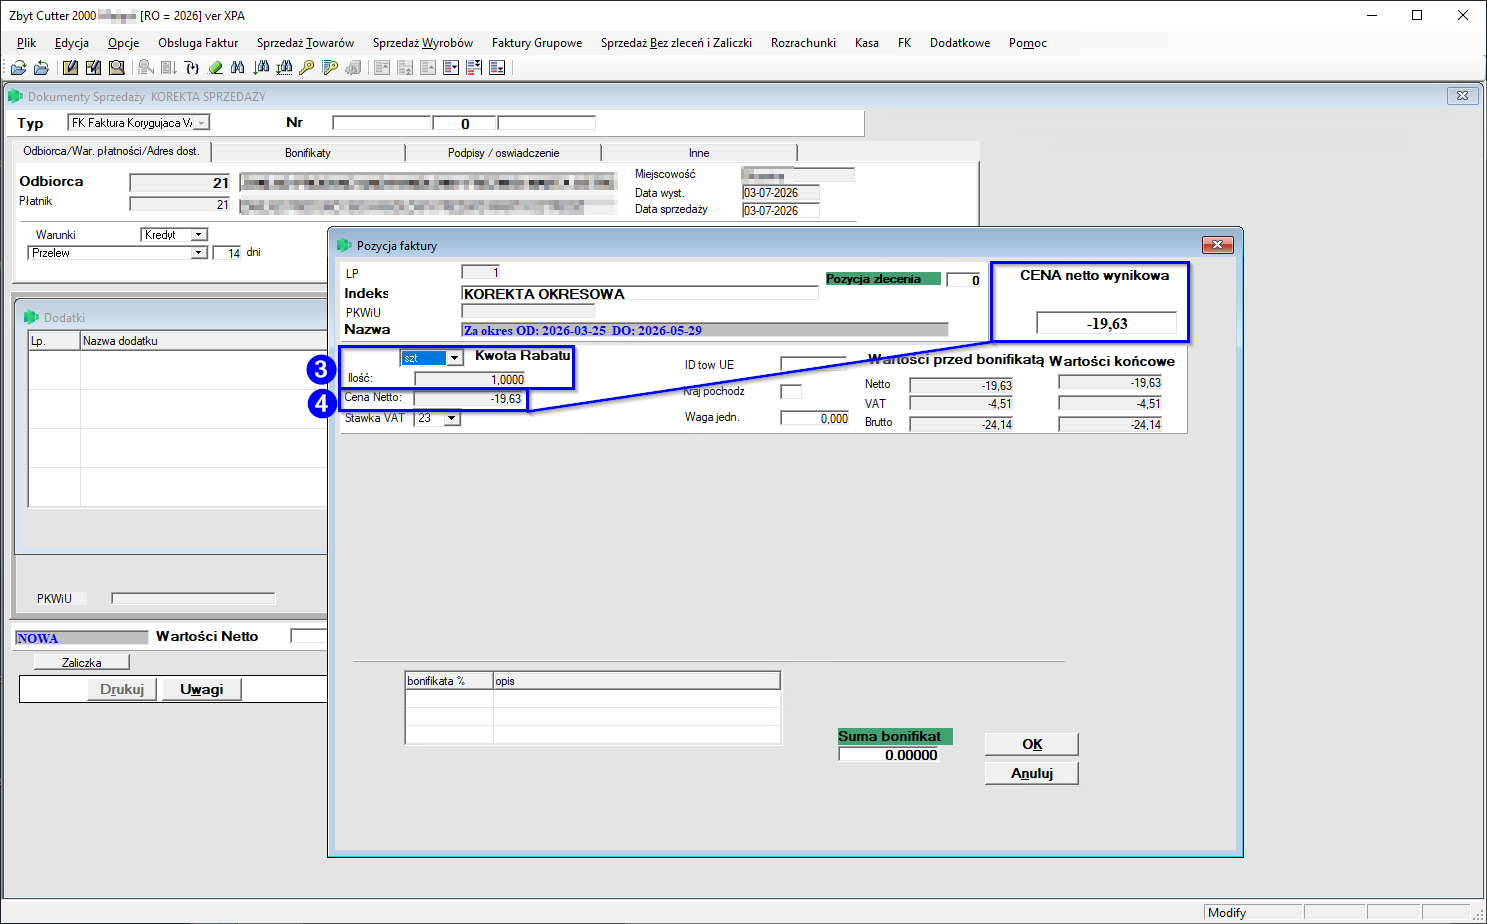Click the CENA netto wynikowa value field
Image resolution: width=1487 pixels, height=924 pixels.
(x=1106, y=323)
